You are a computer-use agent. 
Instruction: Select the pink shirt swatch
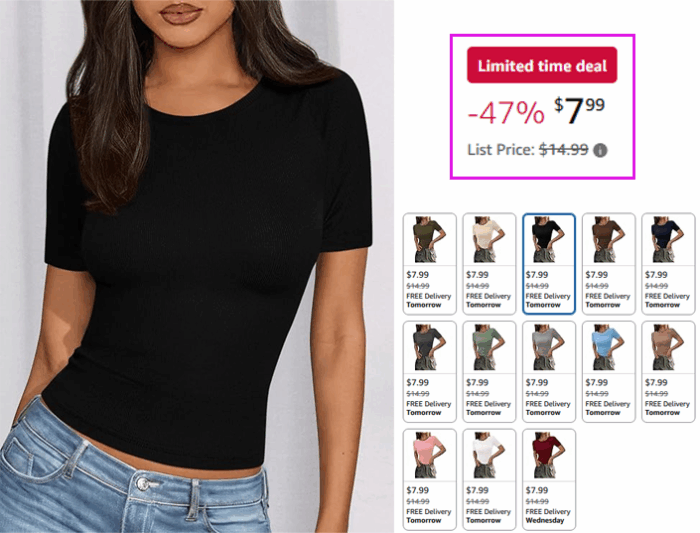click(429, 479)
